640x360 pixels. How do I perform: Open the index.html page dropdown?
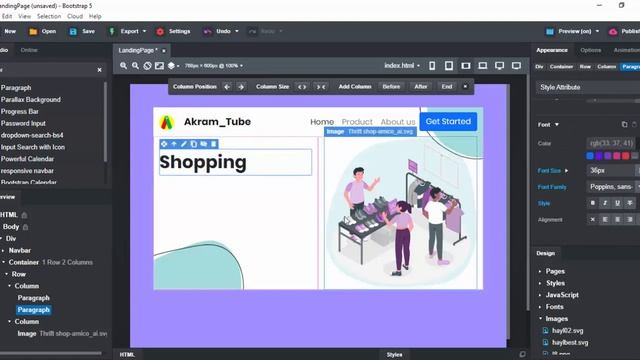pyautogui.click(x=402, y=65)
